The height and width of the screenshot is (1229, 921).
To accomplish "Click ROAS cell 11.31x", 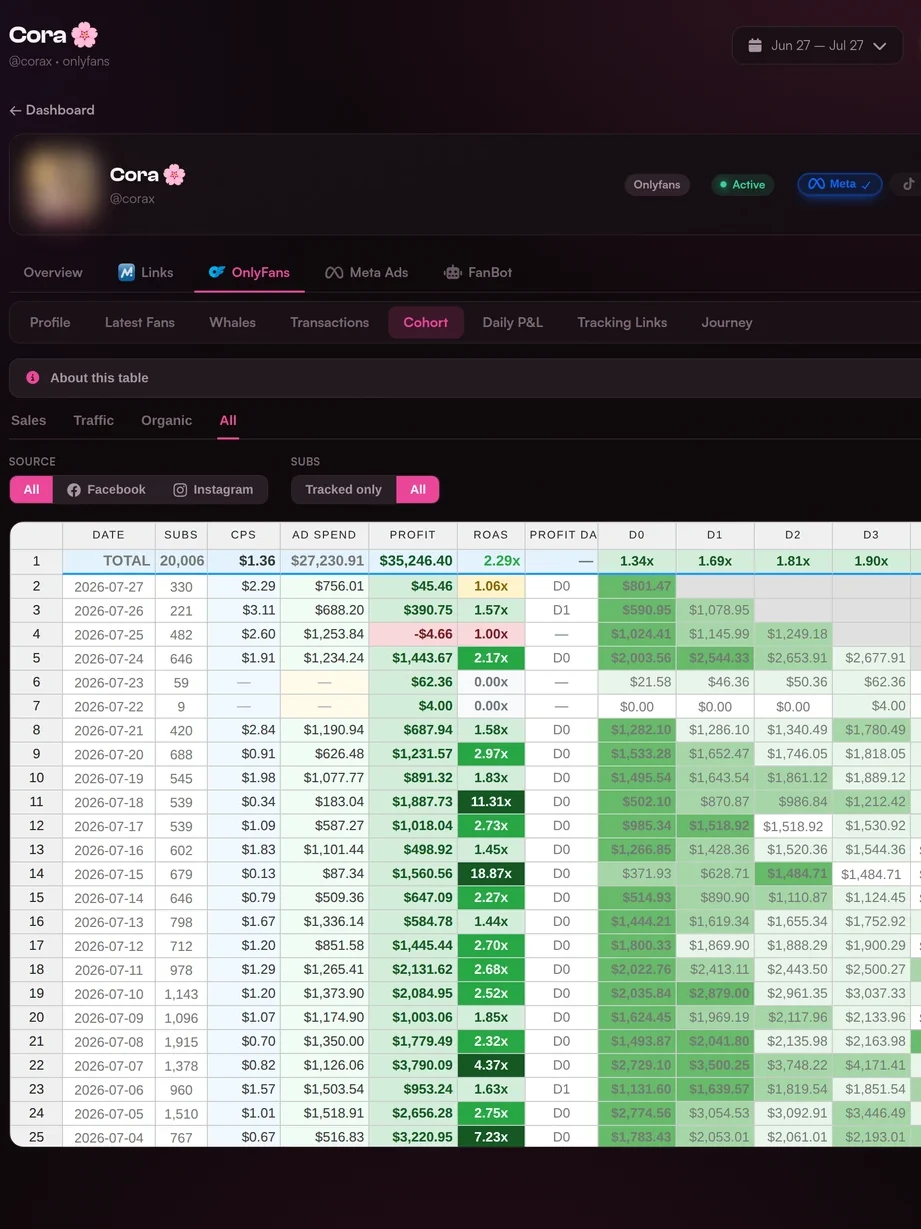I will (491, 802).
